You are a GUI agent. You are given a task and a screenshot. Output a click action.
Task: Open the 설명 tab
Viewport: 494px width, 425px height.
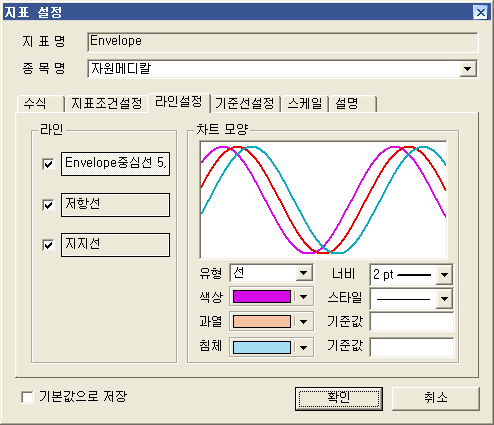[353, 103]
